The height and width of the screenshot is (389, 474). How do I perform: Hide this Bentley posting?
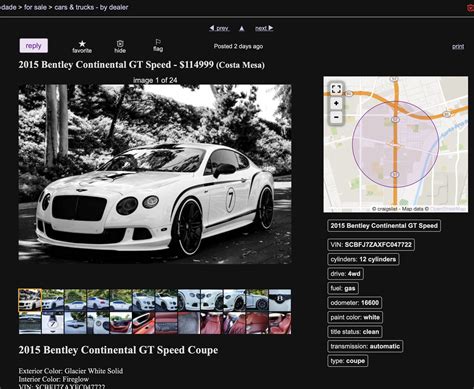[x=120, y=47]
